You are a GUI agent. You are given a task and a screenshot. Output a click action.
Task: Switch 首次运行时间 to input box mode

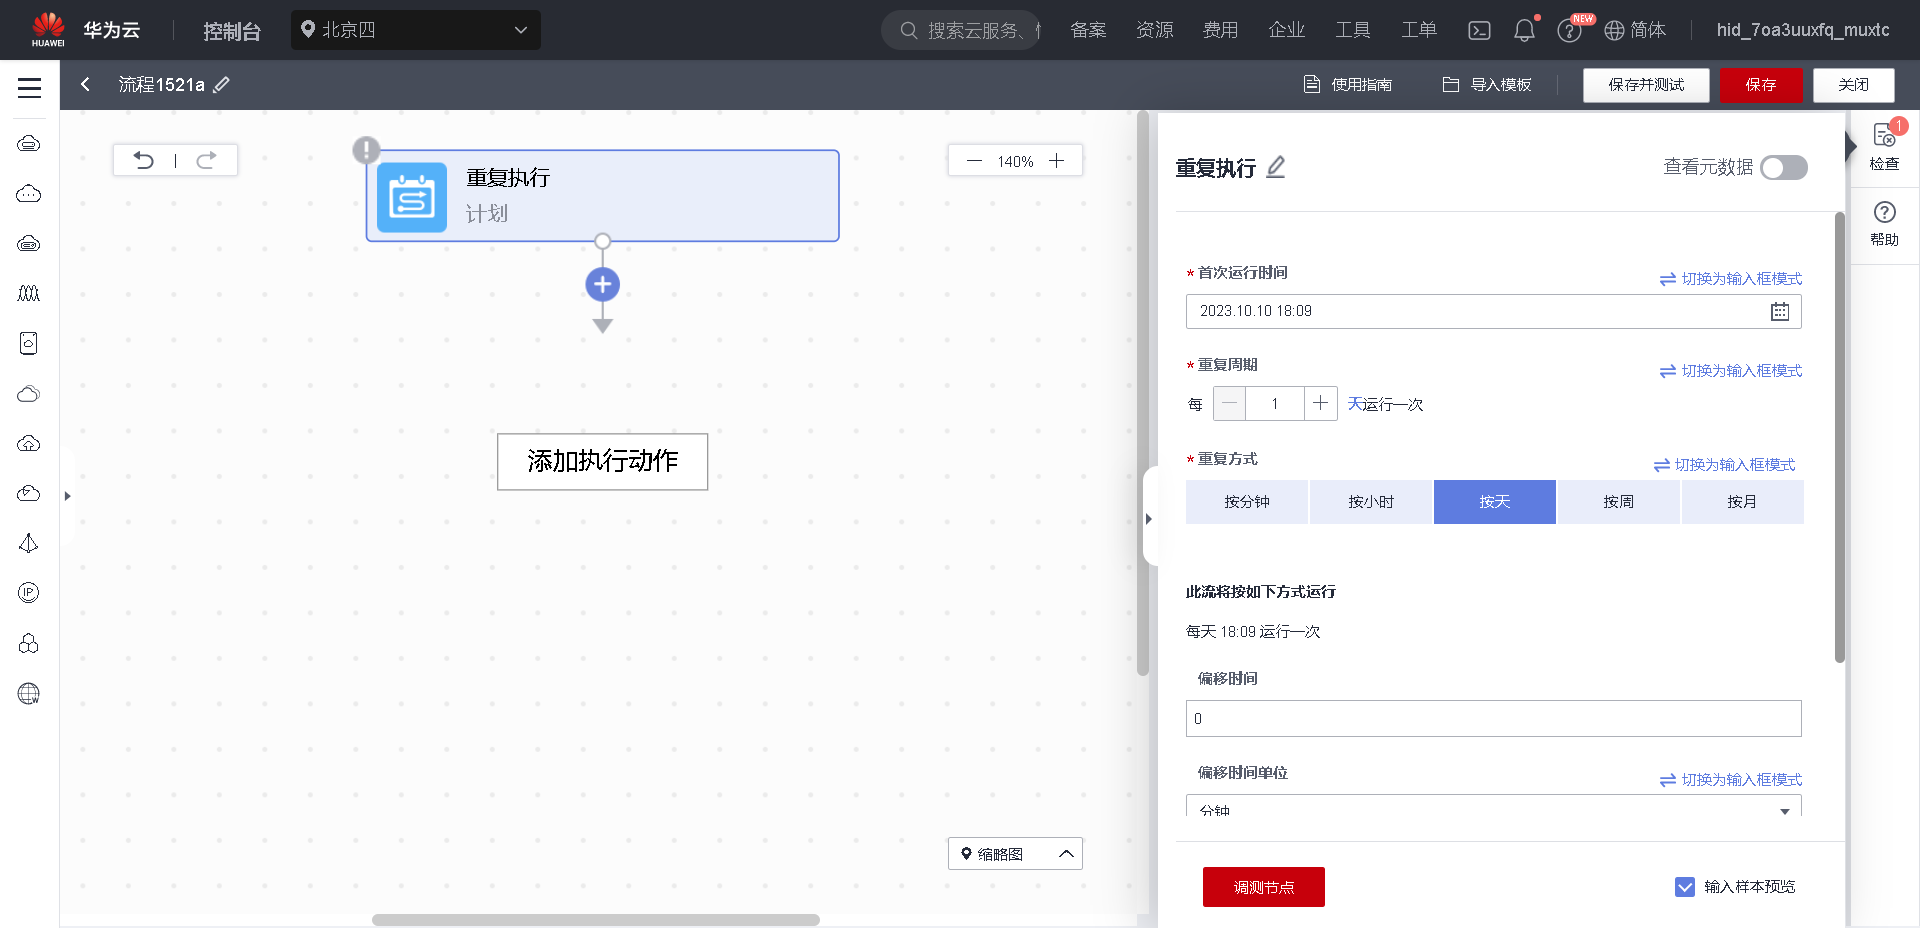[1731, 279]
